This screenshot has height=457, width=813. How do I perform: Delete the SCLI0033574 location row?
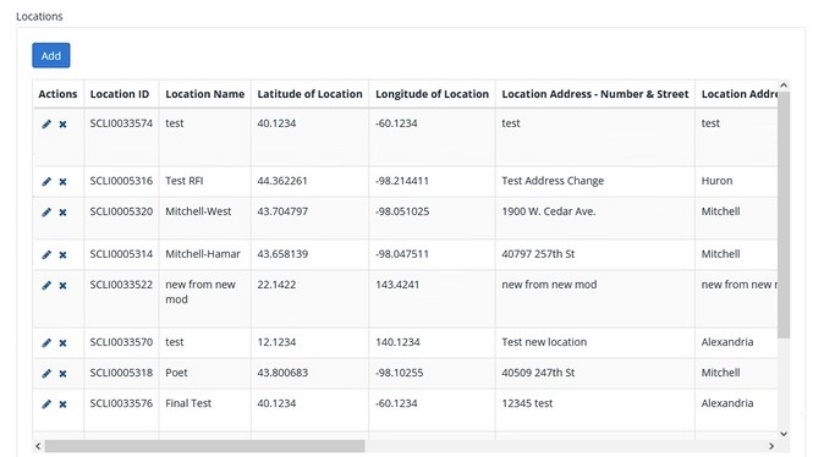(62, 124)
